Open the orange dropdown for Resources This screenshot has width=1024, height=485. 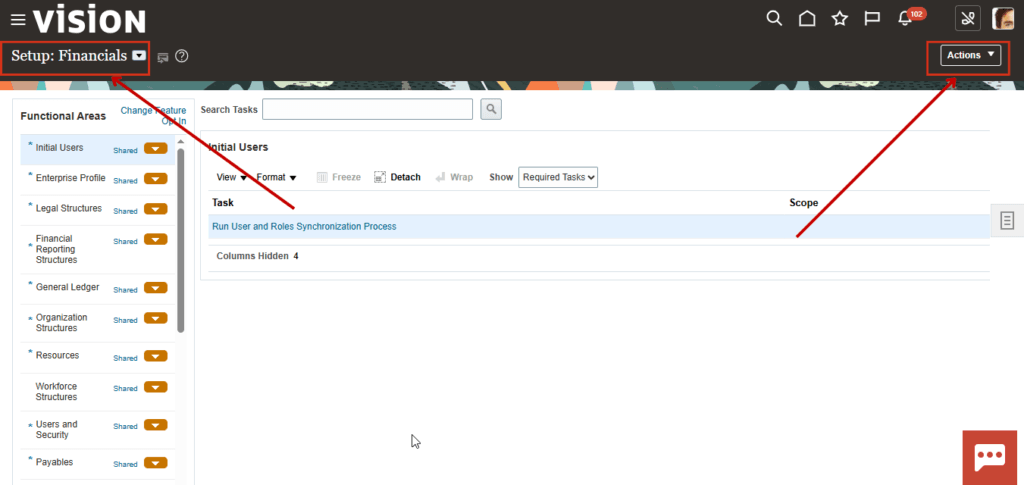[155, 356]
